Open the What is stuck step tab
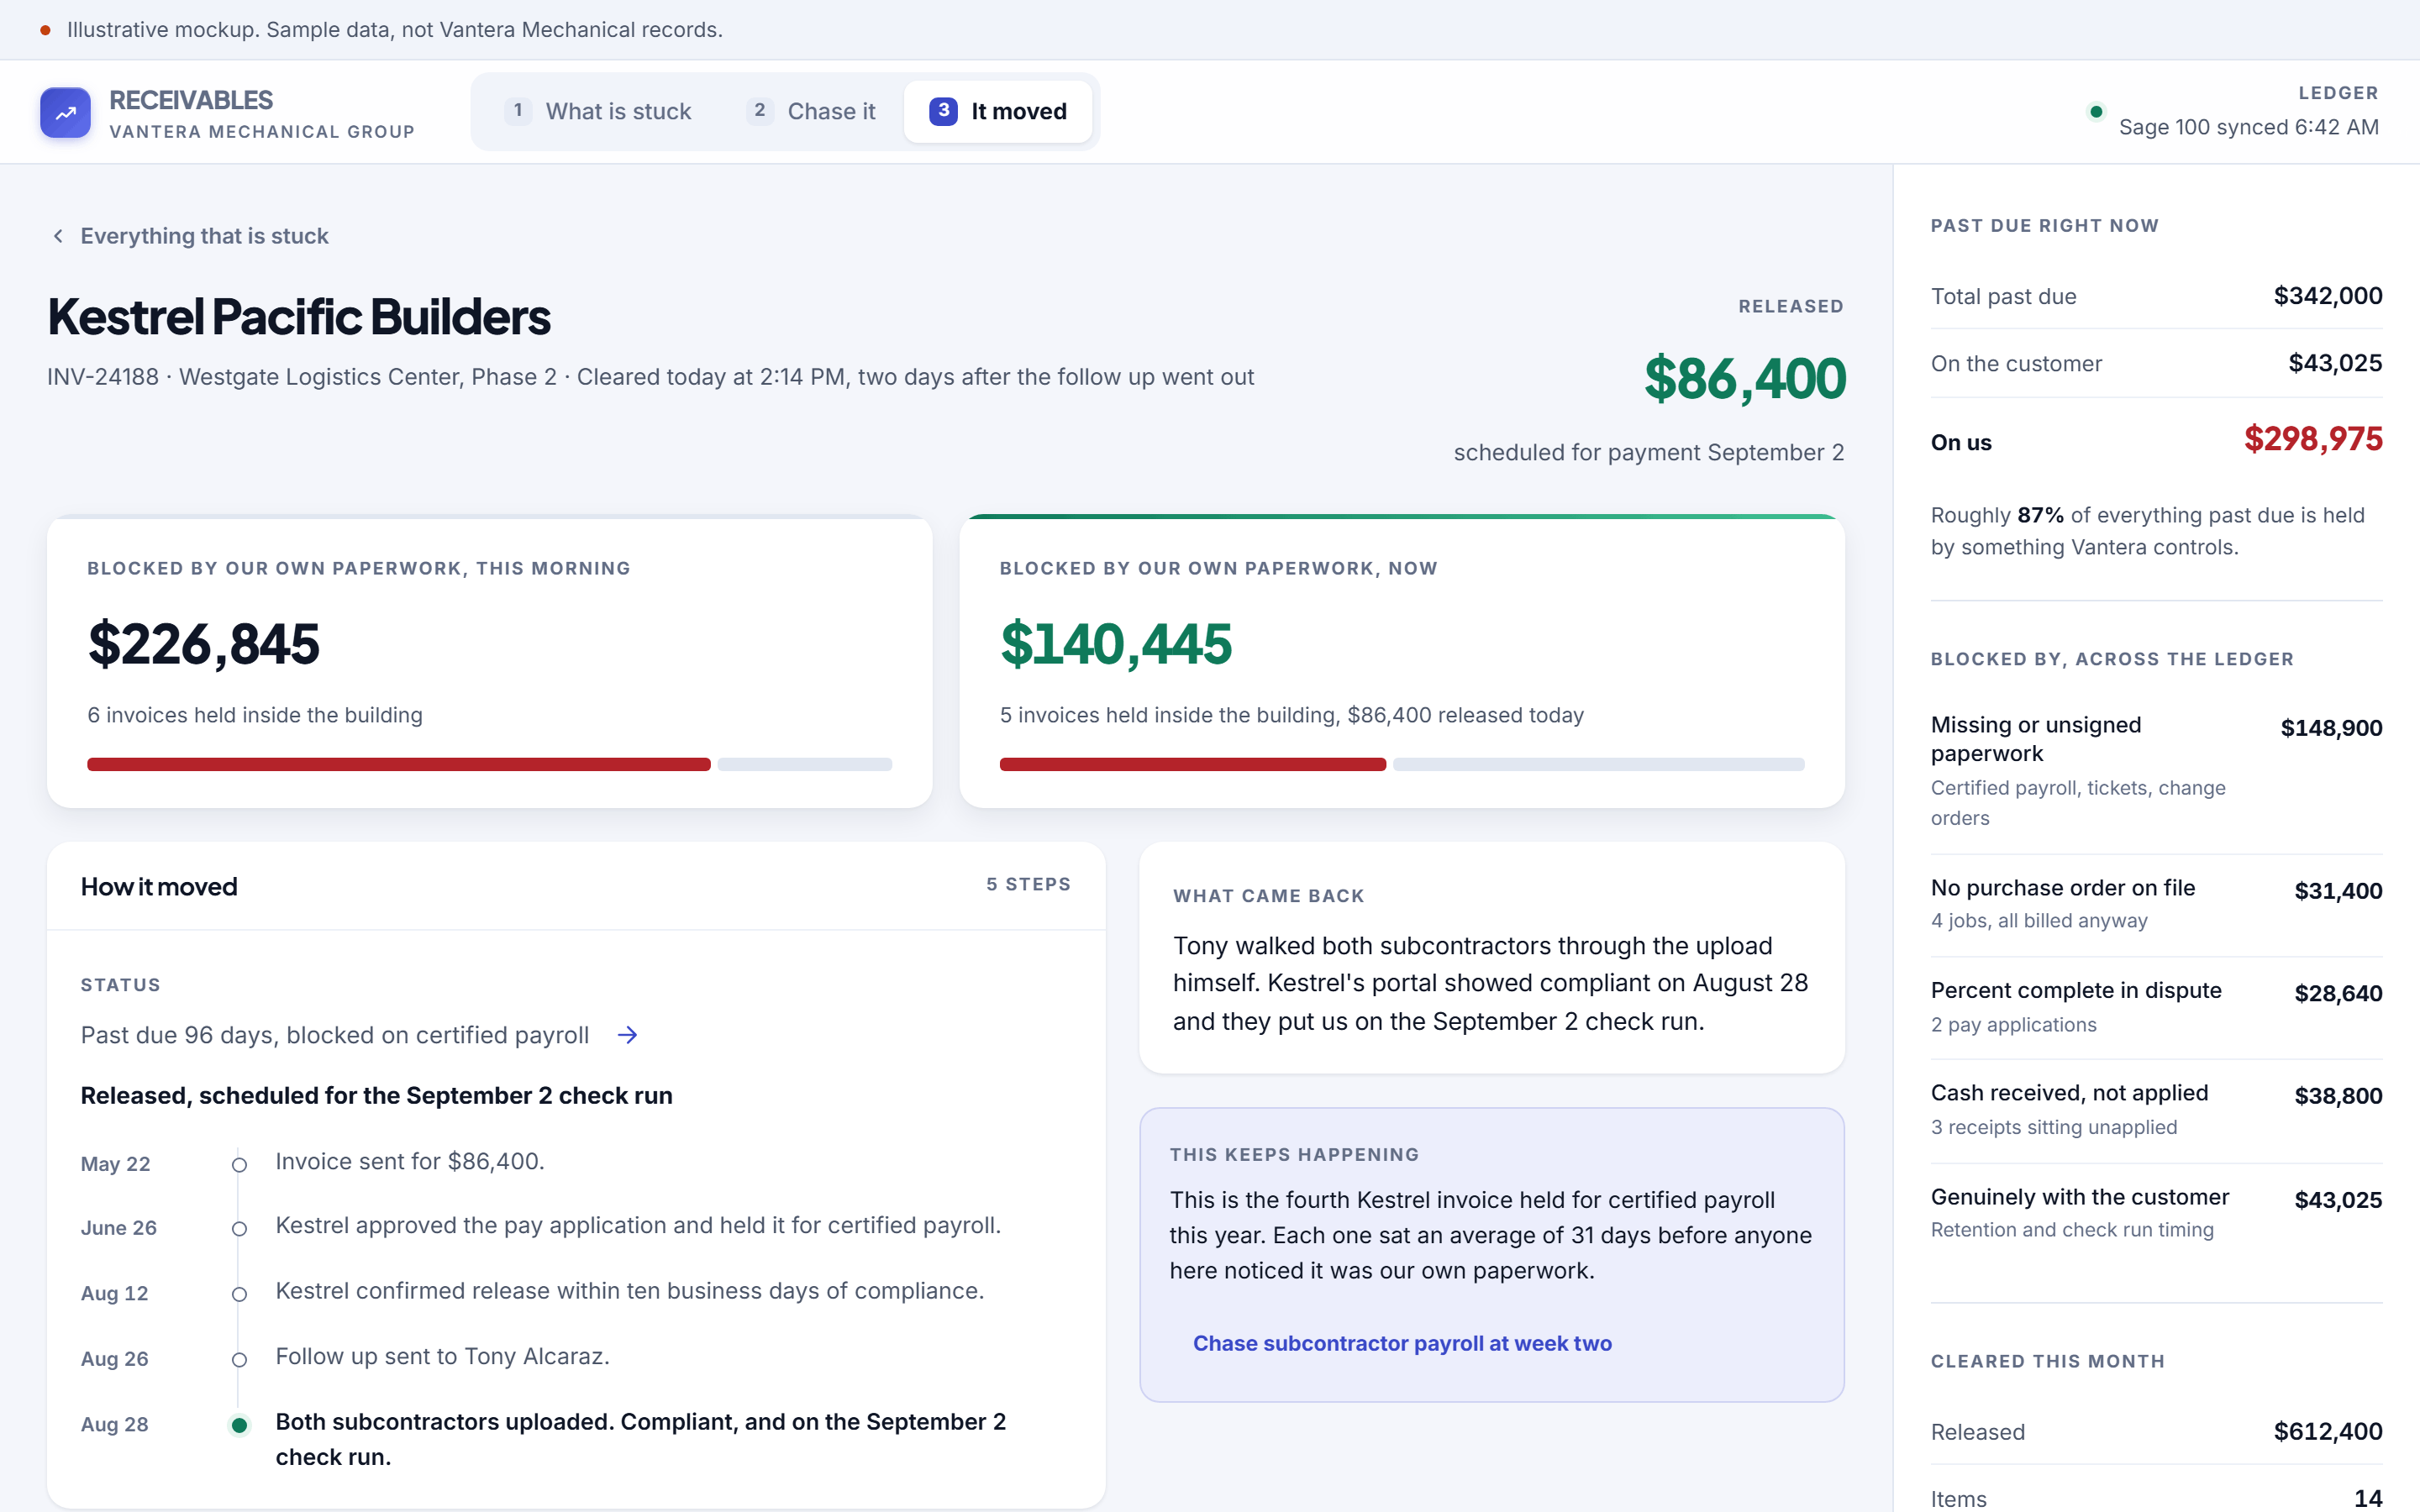The height and width of the screenshot is (1512, 2420). [598, 111]
